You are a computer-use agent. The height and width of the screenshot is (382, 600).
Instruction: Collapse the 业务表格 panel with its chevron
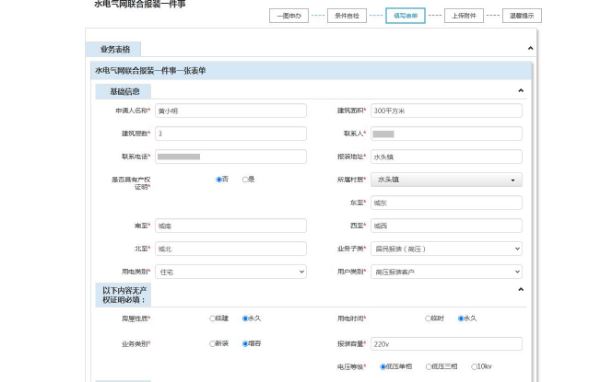[x=530, y=48]
